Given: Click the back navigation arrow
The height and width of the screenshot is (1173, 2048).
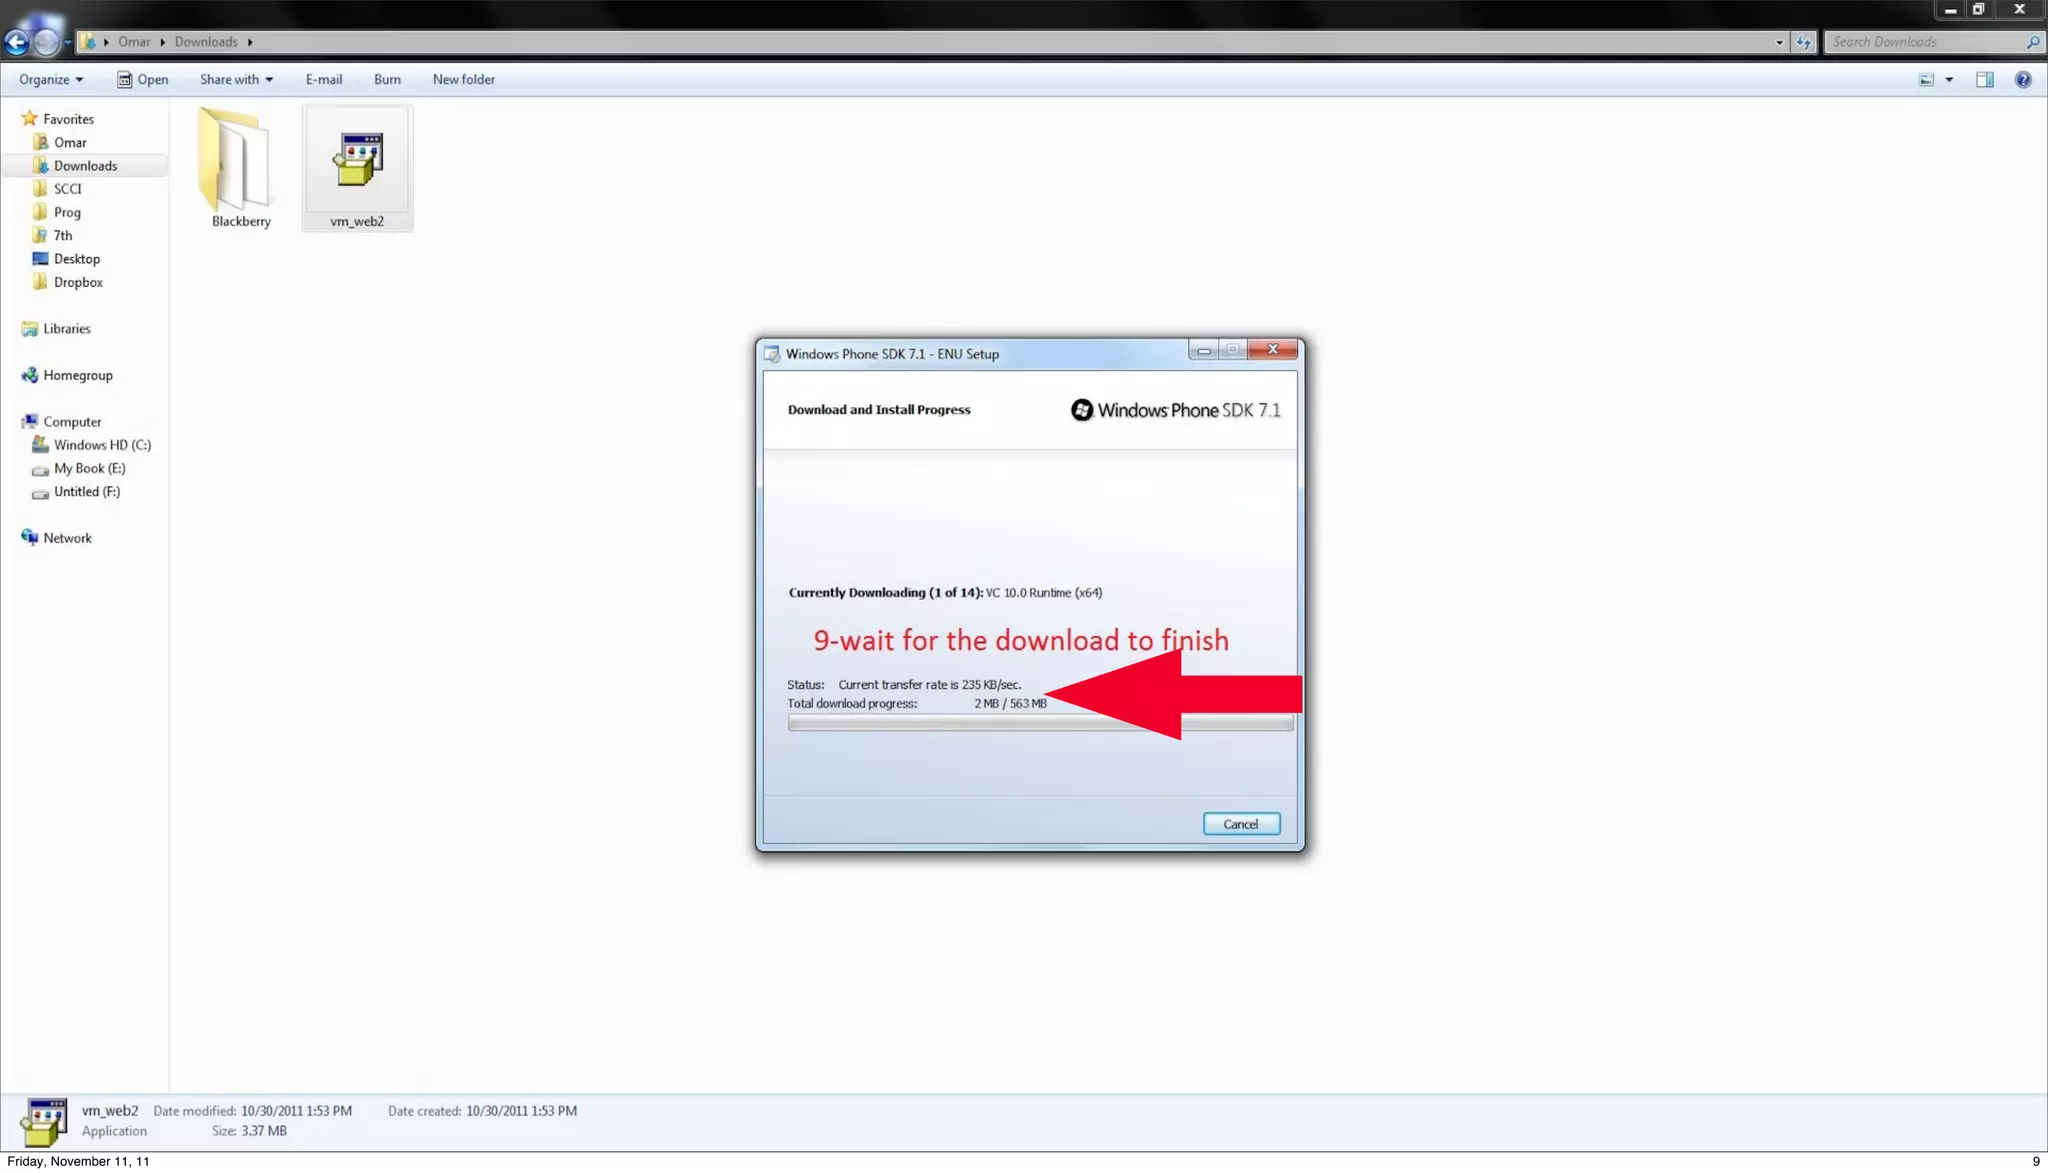Looking at the screenshot, I should tap(16, 42).
